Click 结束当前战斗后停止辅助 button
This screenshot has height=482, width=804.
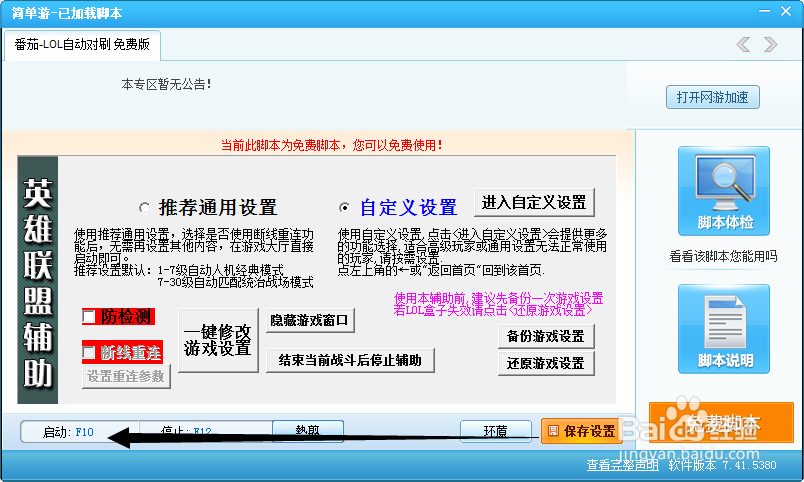click(x=350, y=360)
